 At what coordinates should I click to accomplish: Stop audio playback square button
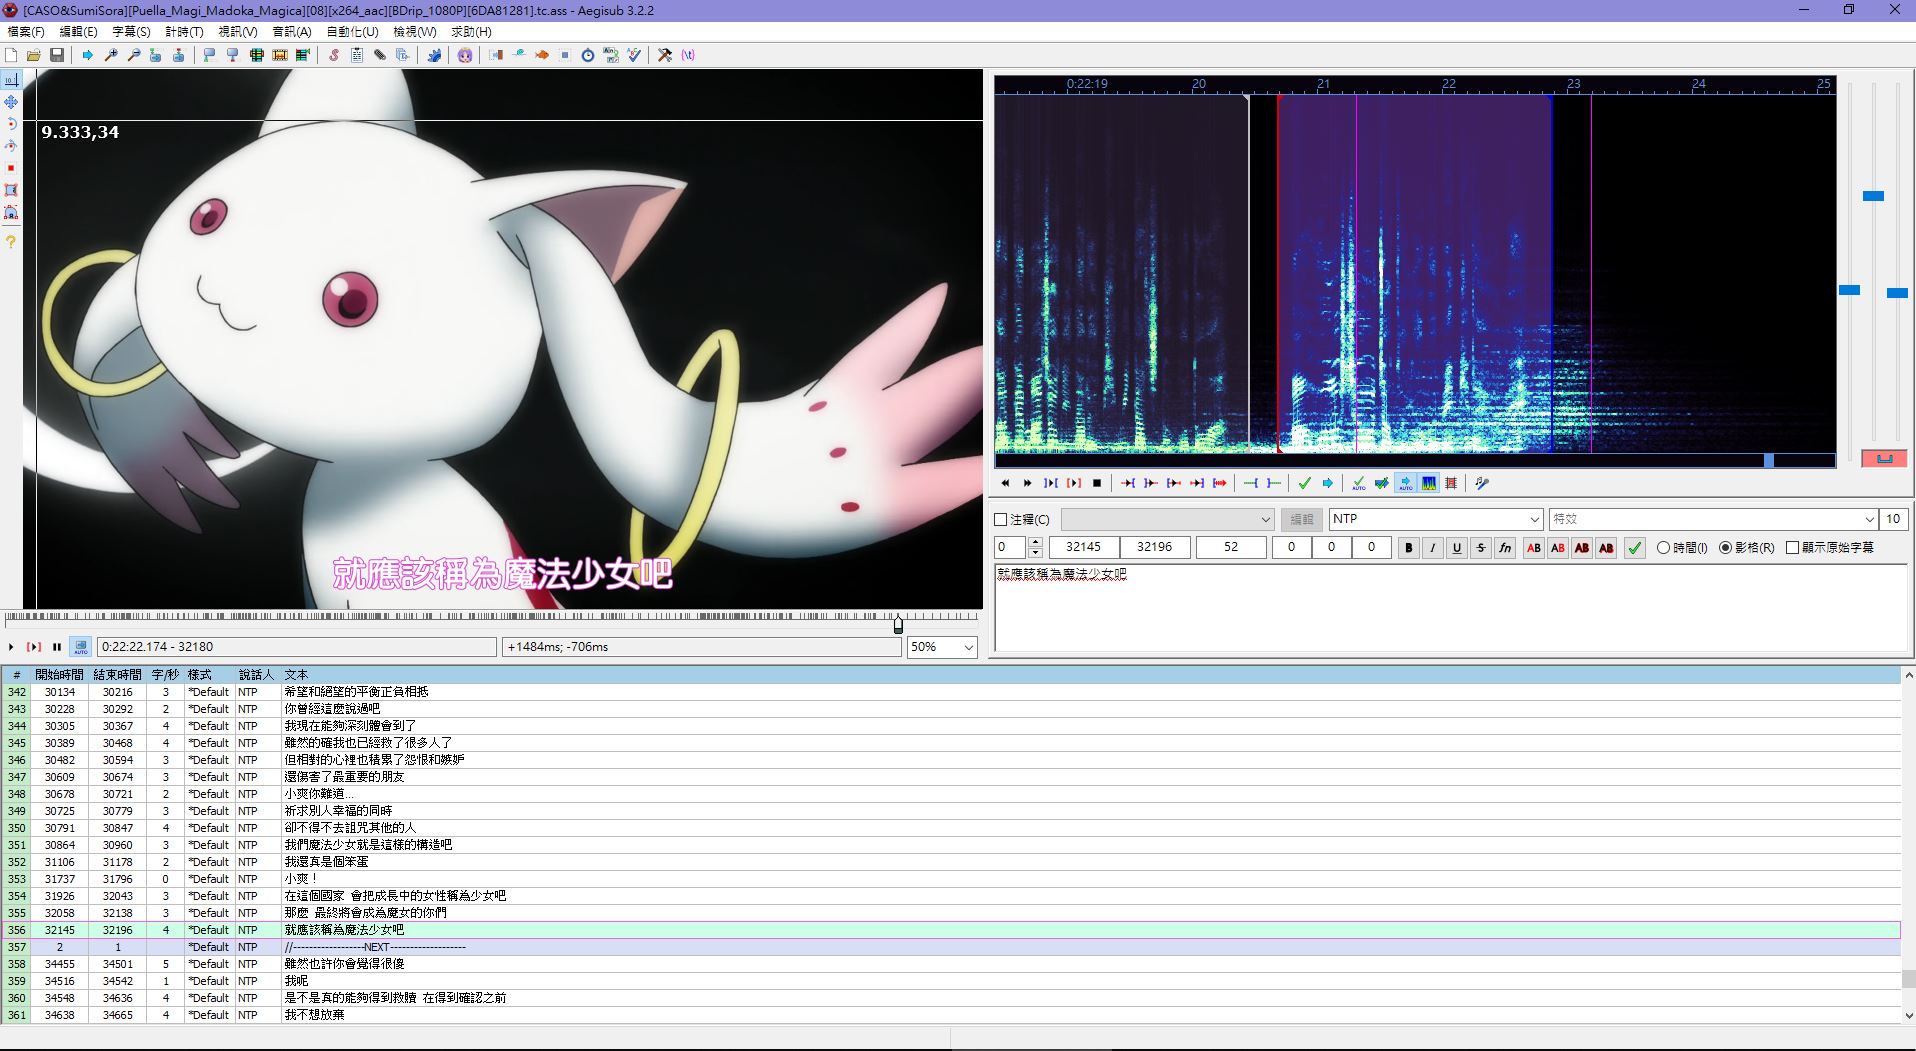1097,483
